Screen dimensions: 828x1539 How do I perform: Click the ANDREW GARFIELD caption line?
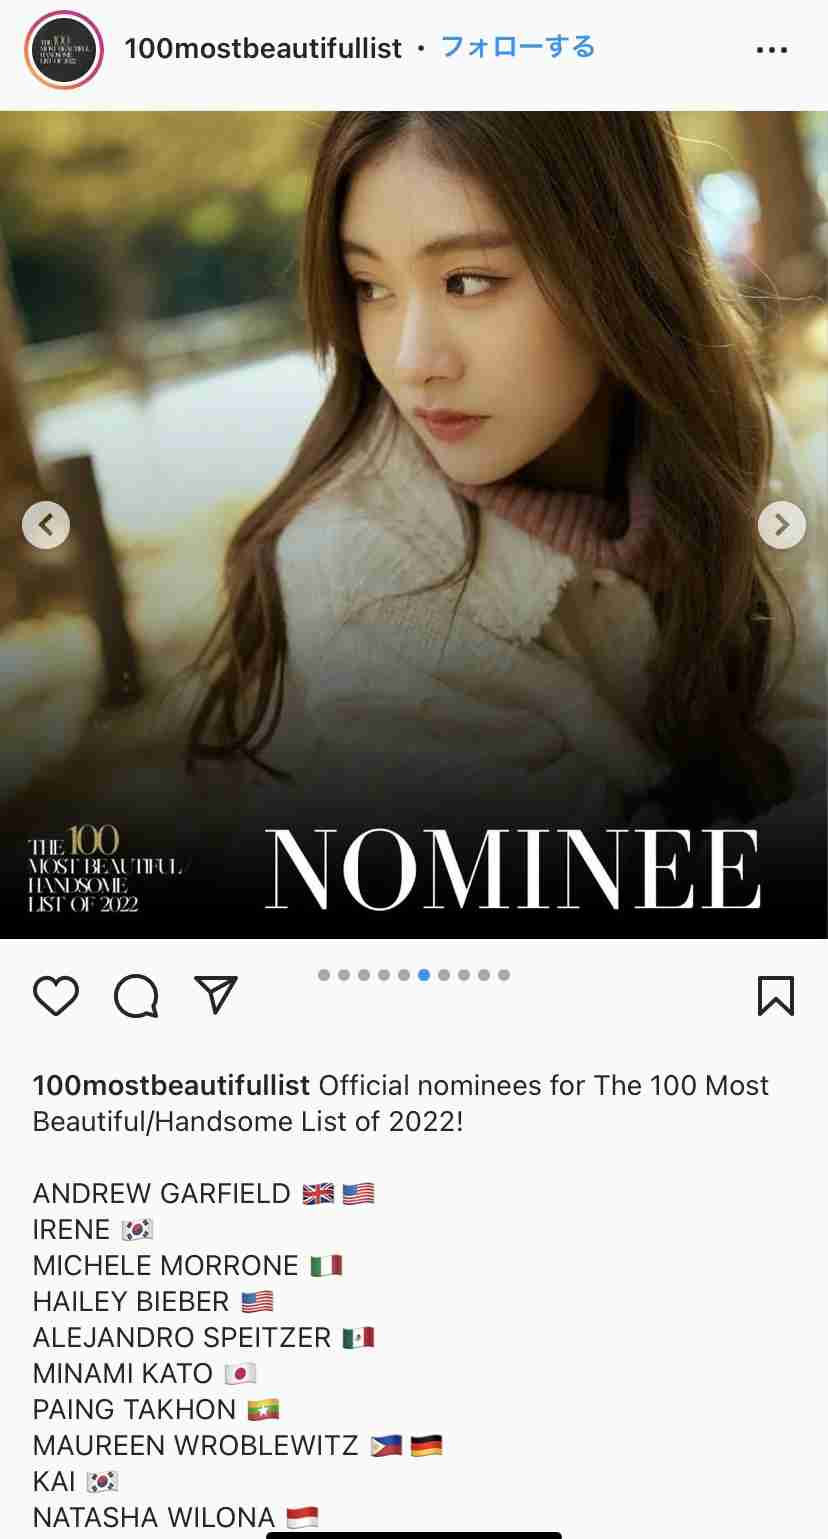coord(204,1193)
